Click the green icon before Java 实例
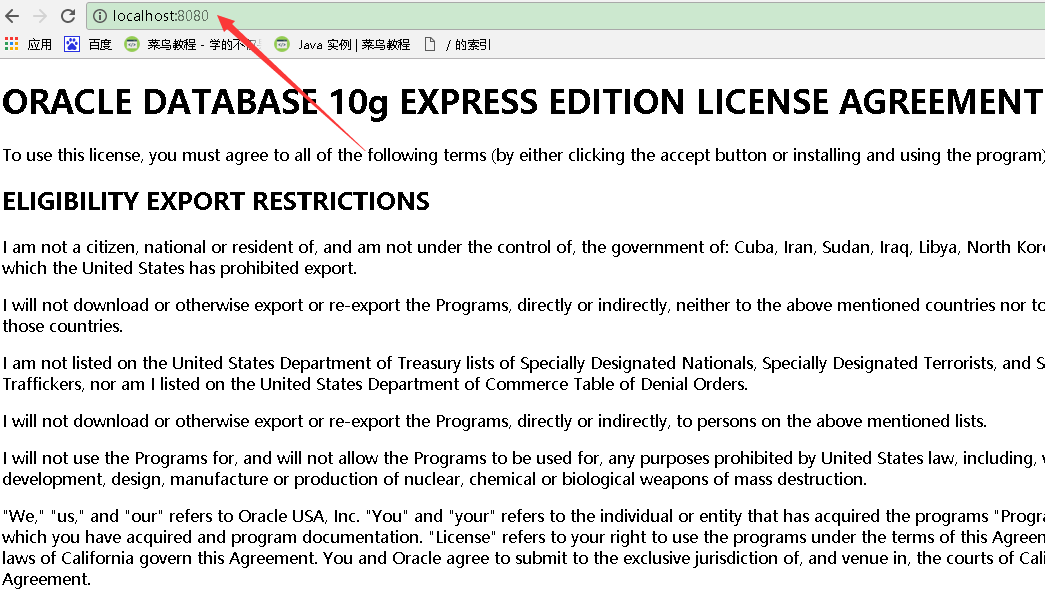 tap(282, 44)
